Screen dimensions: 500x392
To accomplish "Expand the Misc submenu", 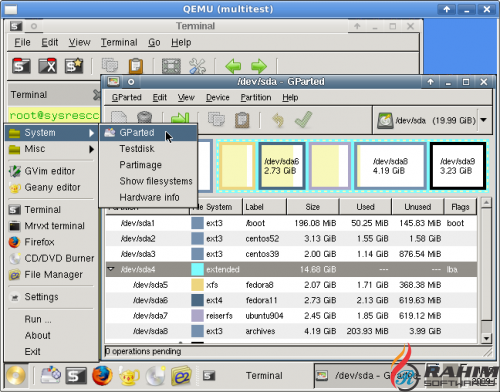I will [52, 149].
